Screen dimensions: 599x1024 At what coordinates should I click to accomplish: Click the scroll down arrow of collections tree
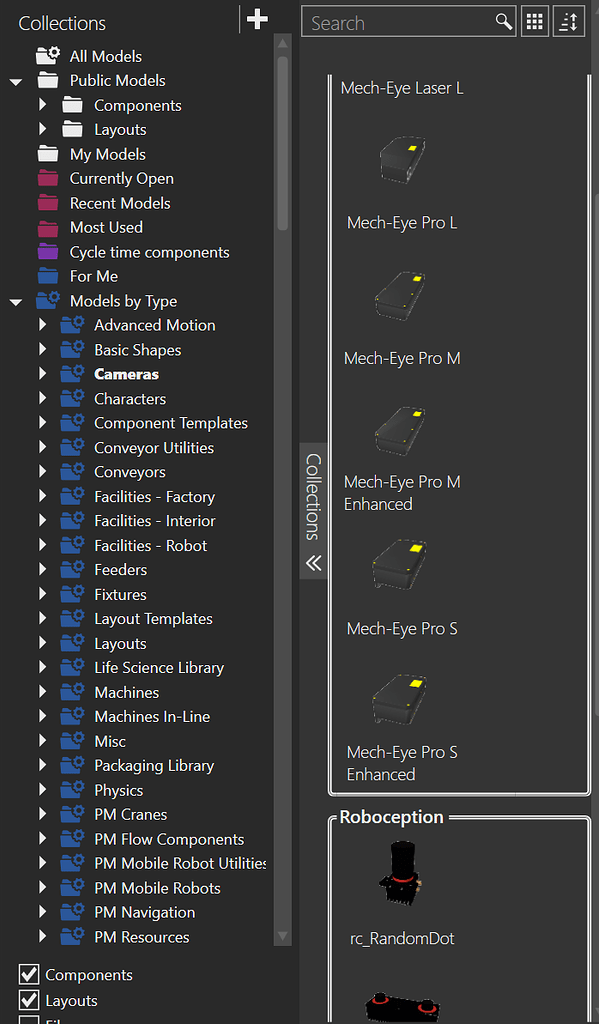[x=283, y=935]
